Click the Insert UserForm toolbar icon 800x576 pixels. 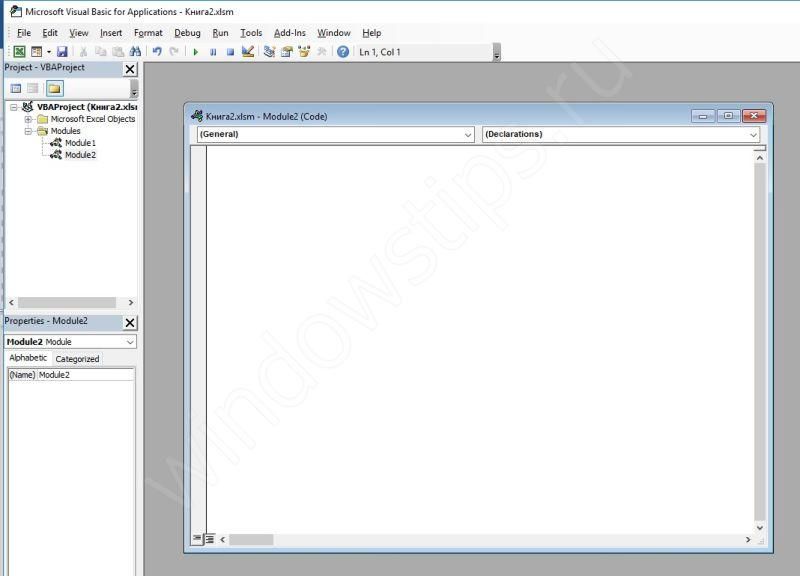pos(36,52)
